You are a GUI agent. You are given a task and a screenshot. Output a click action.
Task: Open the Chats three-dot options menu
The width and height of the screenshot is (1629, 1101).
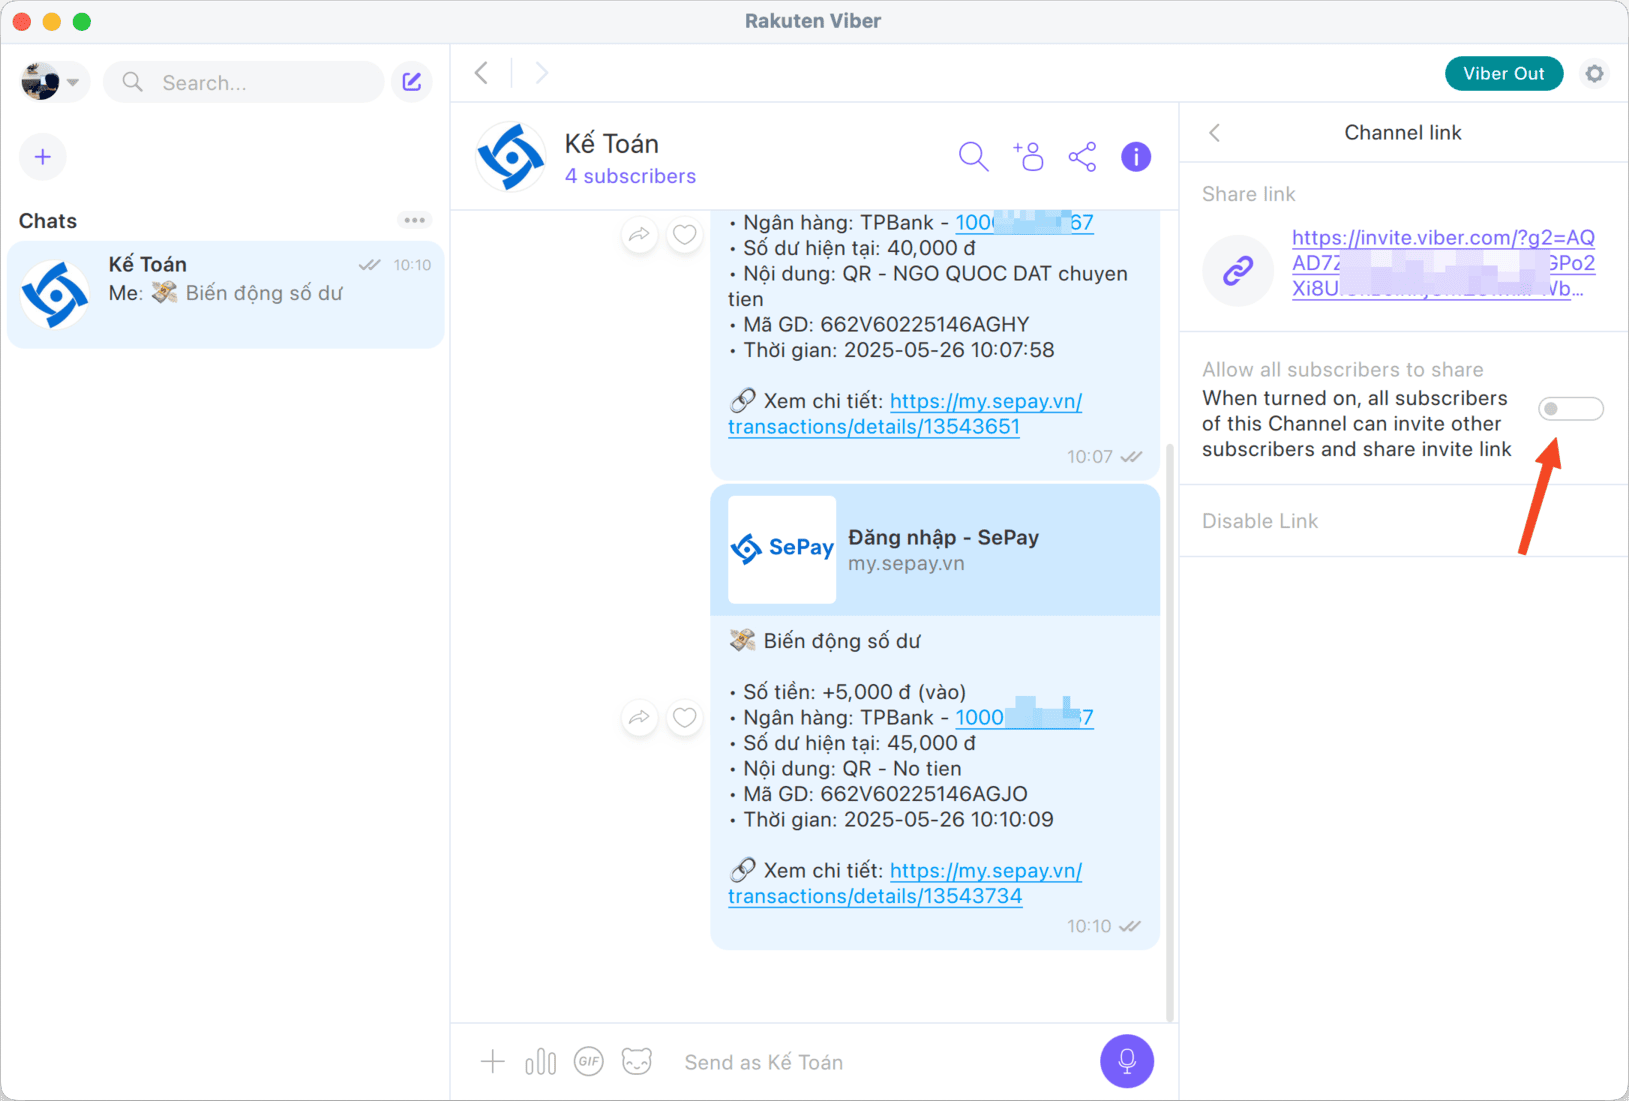click(x=414, y=220)
